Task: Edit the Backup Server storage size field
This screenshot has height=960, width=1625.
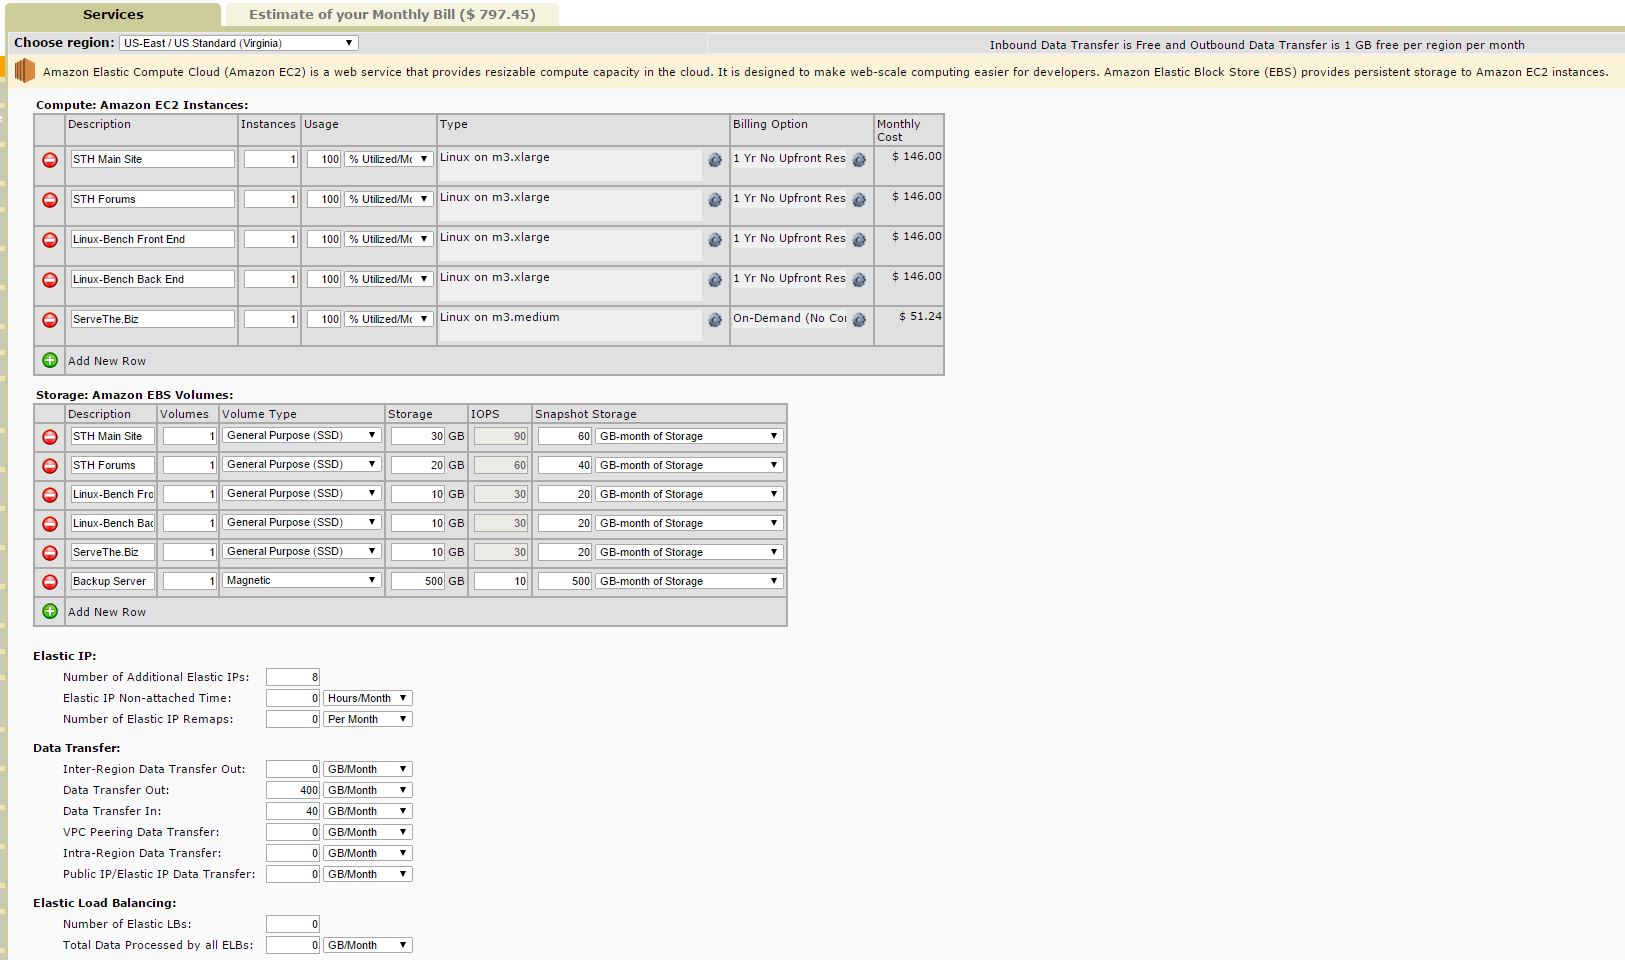Action: 418,581
